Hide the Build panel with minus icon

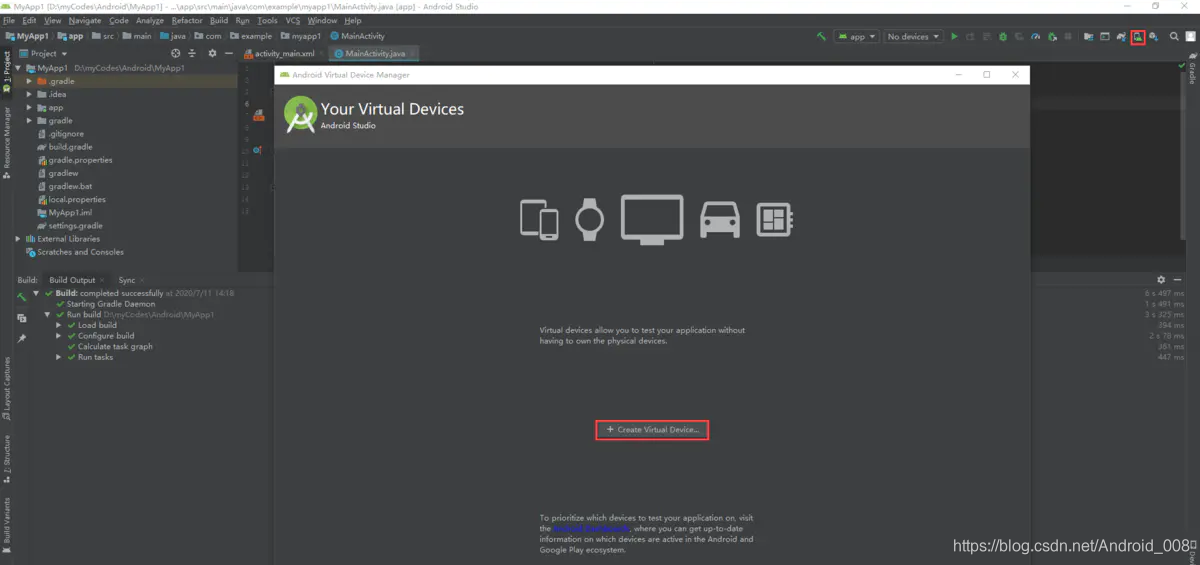(x=1176, y=280)
